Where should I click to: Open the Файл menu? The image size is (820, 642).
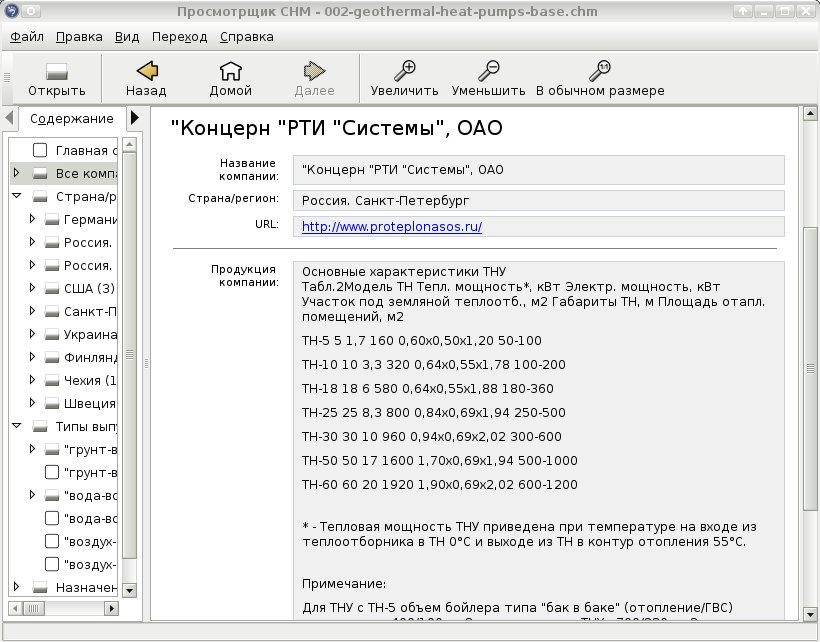tap(27, 37)
